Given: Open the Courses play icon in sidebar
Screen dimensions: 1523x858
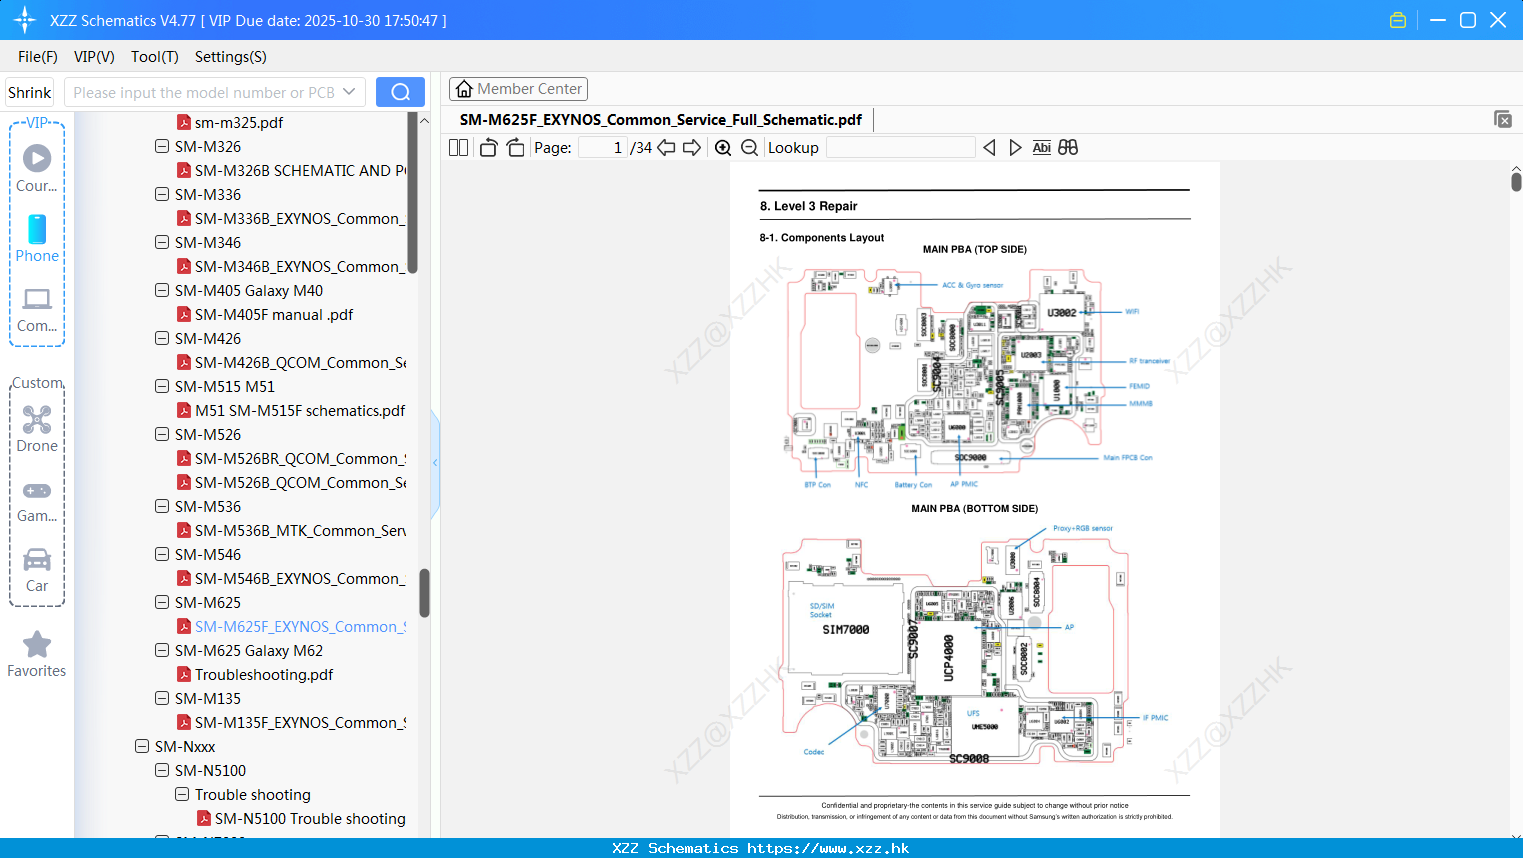Looking at the screenshot, I should pos(37,158).
